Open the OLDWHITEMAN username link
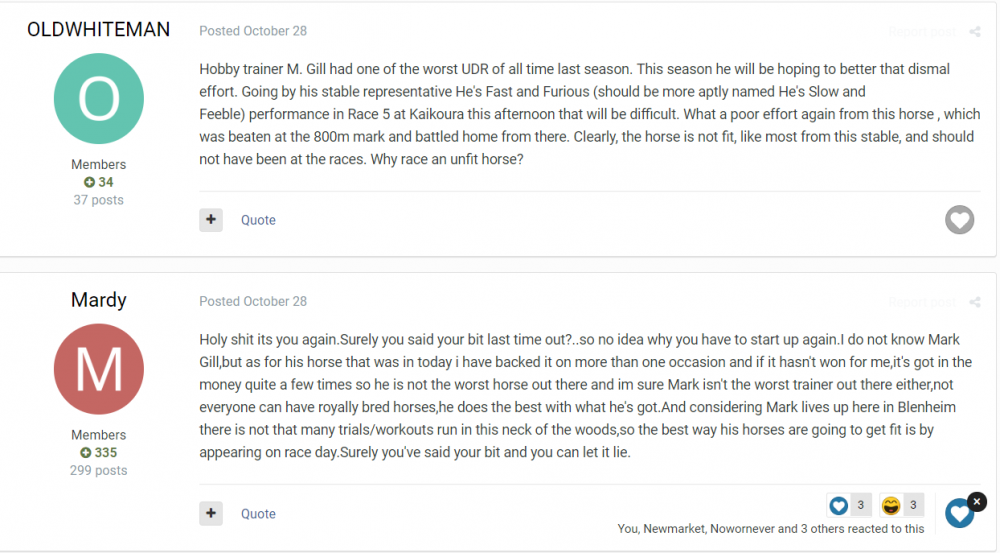 tap(99, 29)
